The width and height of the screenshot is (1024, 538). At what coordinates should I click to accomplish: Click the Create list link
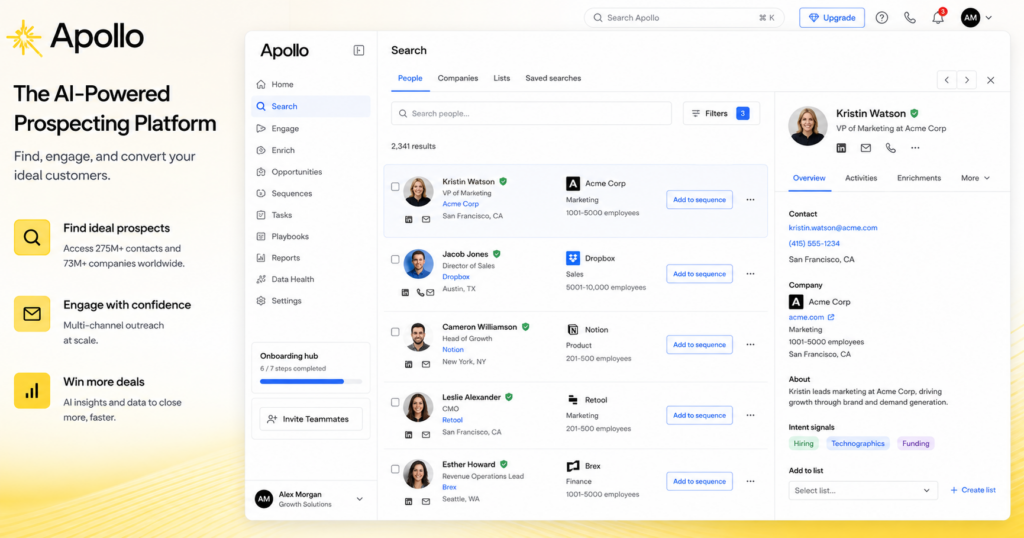click(x=972, y=490)
